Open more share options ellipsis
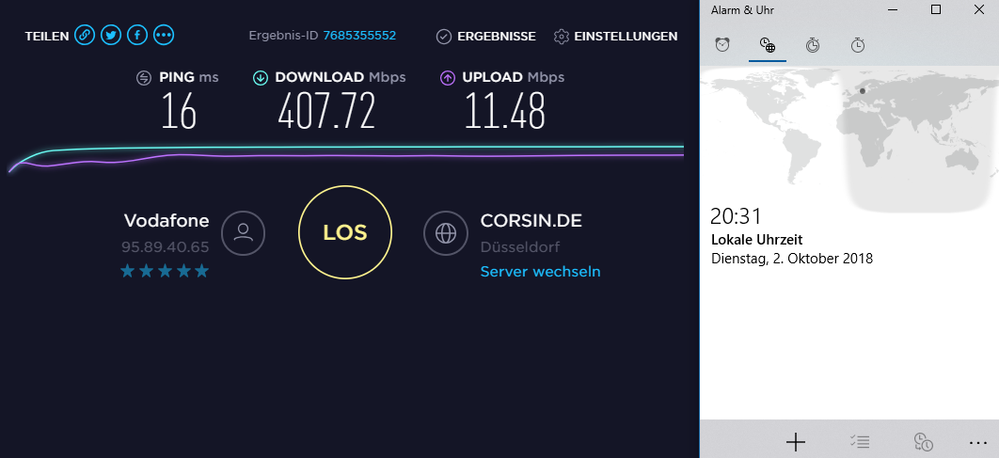This screenshot has width=999, height=458. pos(163,36)
